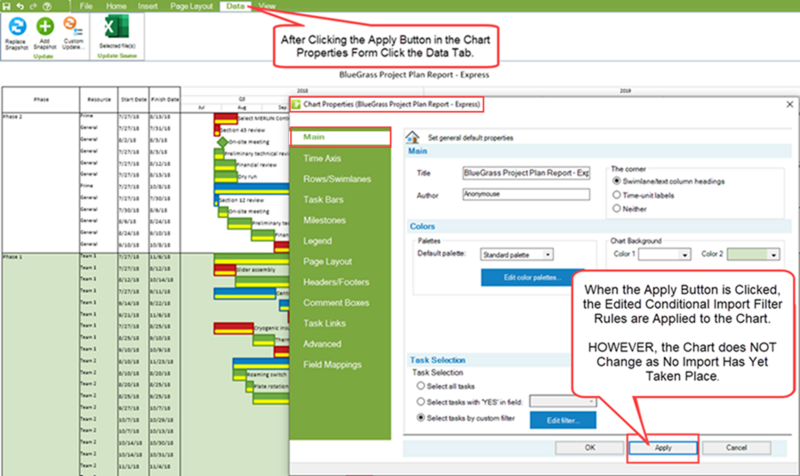Open the Color 1 background dropdown arrow

click(x=684, y=254)
